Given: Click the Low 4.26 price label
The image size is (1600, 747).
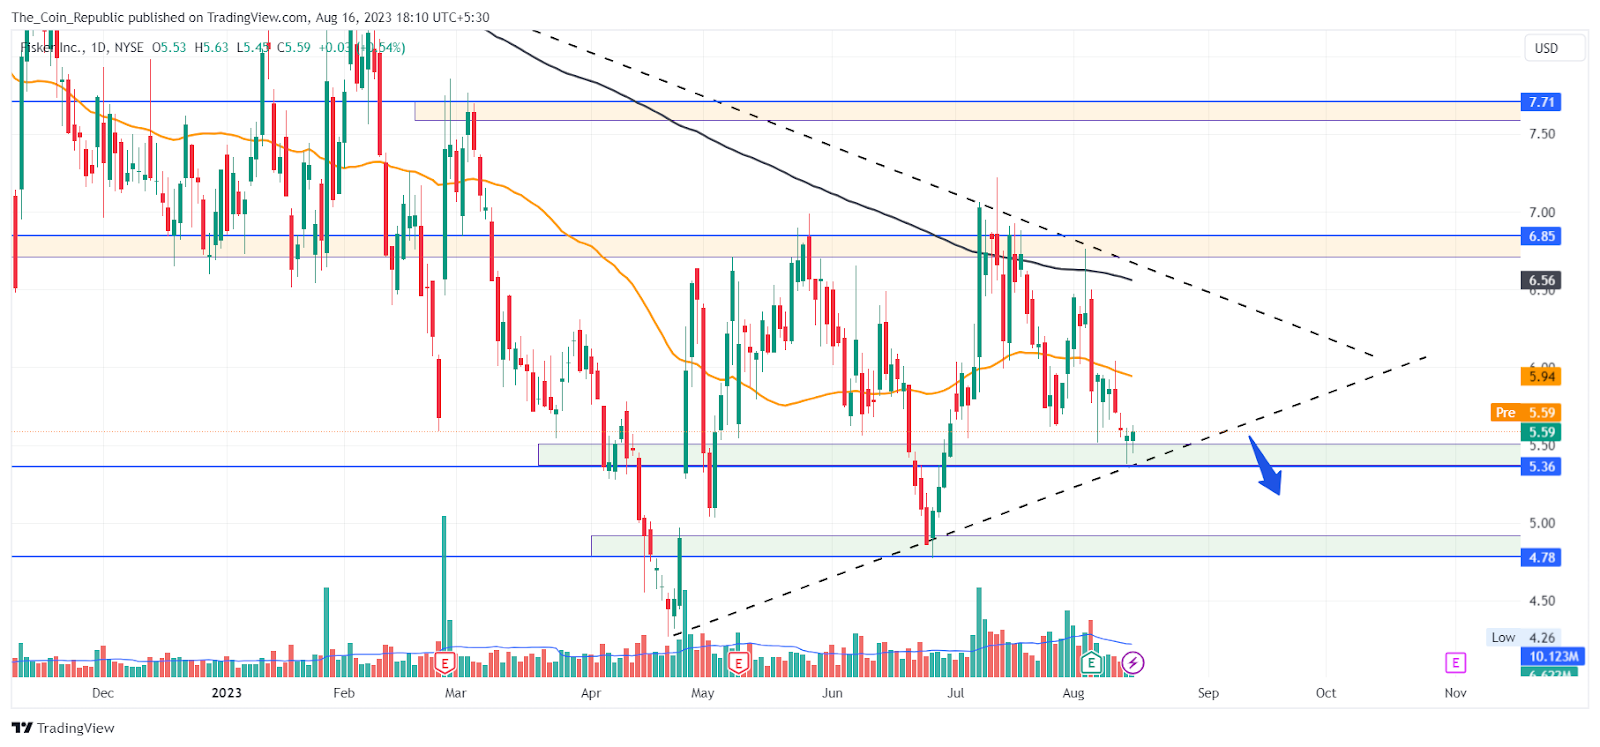Looking at the screenshot, I should [x=1524, y=637].
